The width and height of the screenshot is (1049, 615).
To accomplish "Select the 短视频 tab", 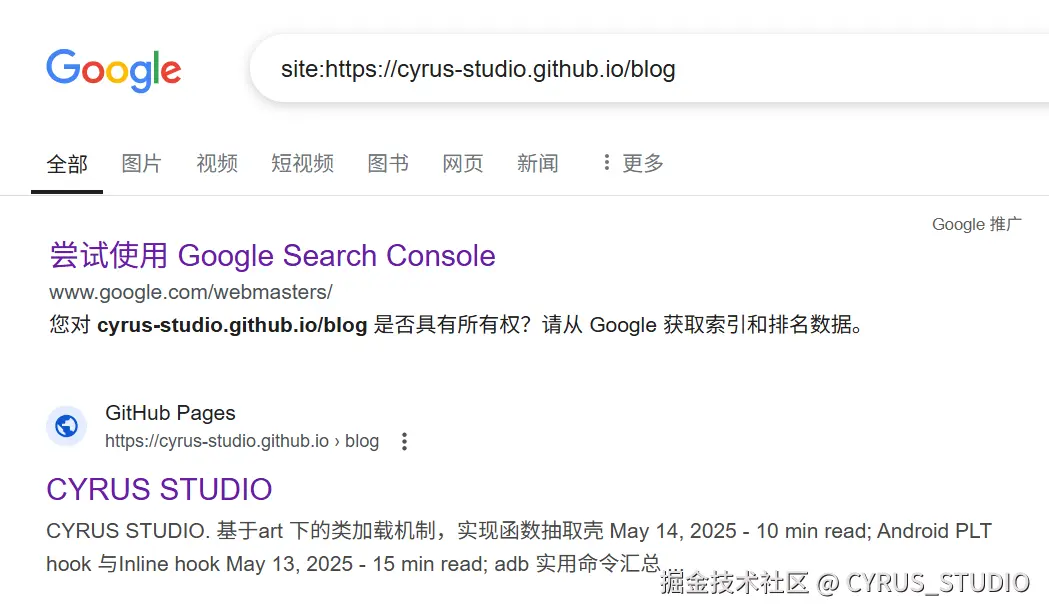I will coord(302,163).
